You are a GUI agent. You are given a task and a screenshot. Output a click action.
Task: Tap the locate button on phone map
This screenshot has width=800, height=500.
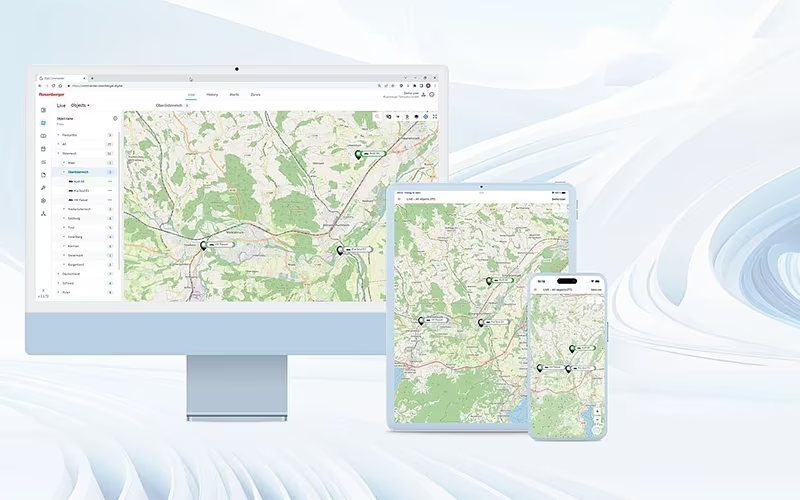[597, 431]
